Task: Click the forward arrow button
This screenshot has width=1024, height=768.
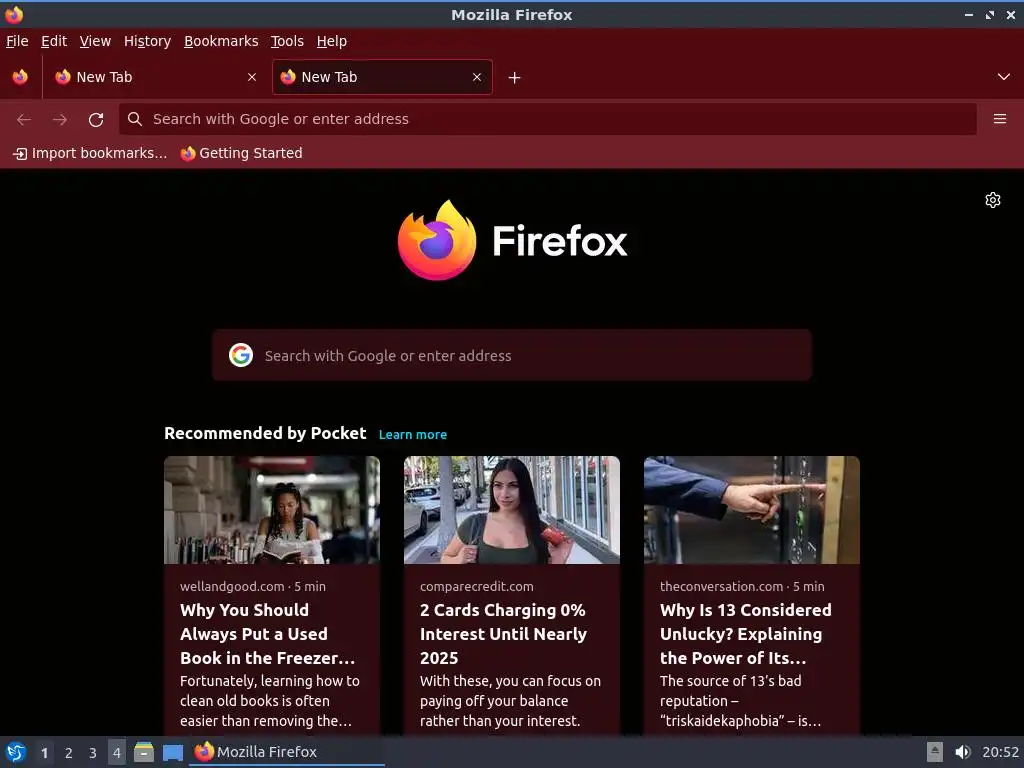Action: point(60,120)
